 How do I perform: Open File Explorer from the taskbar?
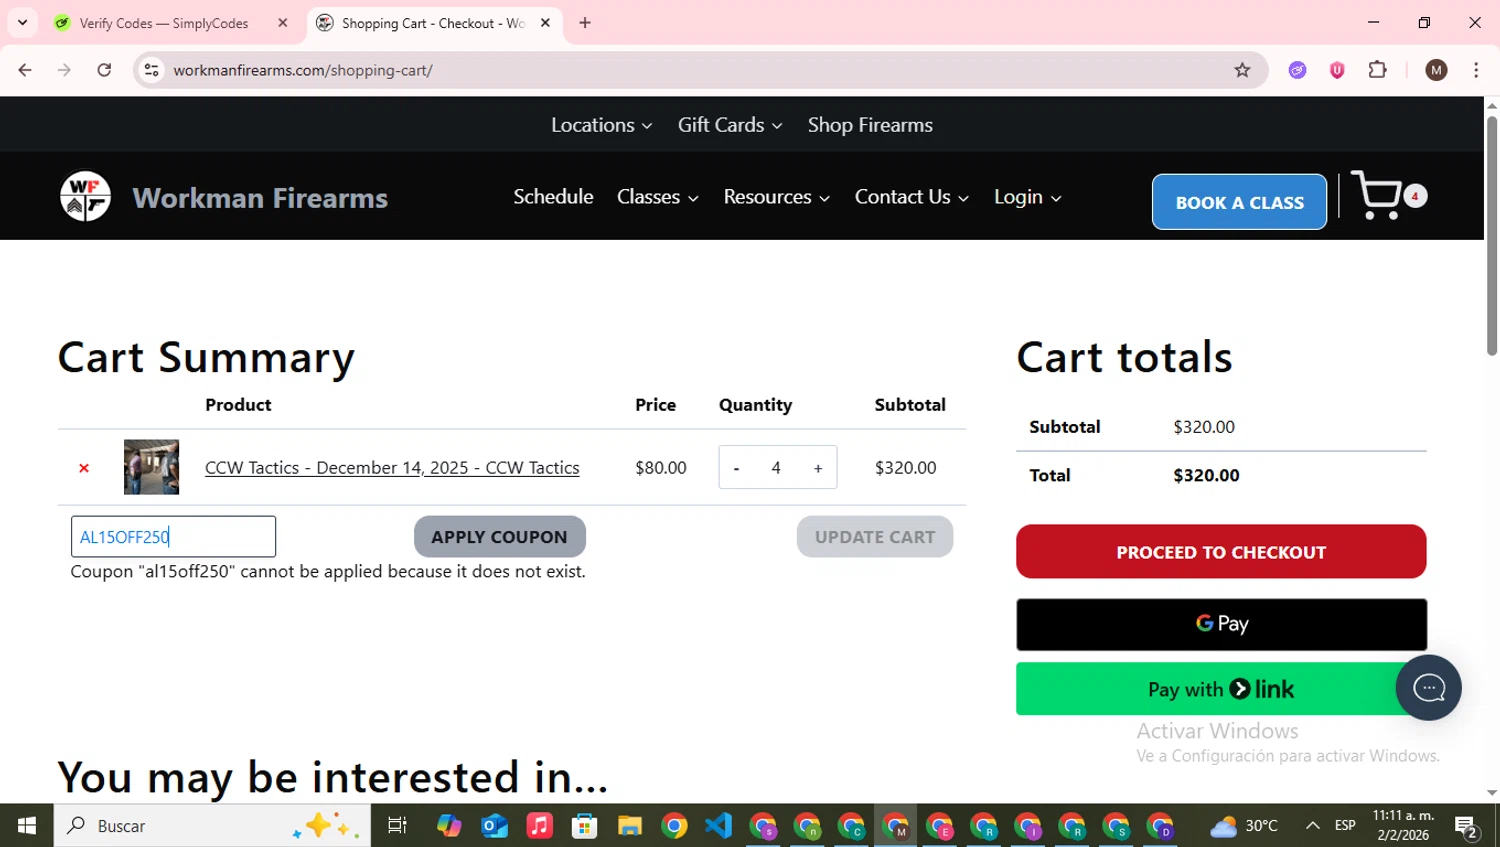pos(629,826)
